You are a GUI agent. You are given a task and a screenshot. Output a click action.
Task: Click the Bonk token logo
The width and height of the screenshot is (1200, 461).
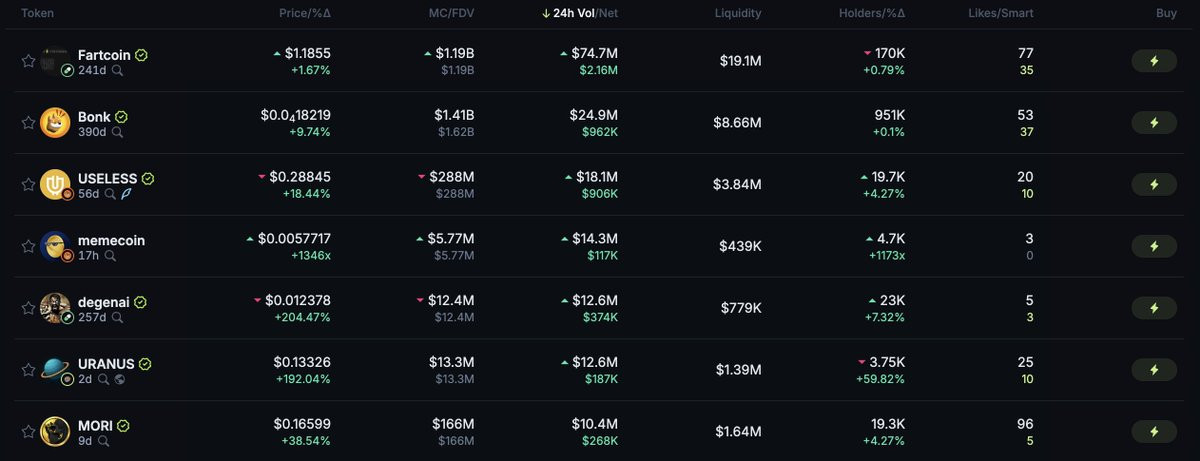pyautogui.click(x=55, y=123)
